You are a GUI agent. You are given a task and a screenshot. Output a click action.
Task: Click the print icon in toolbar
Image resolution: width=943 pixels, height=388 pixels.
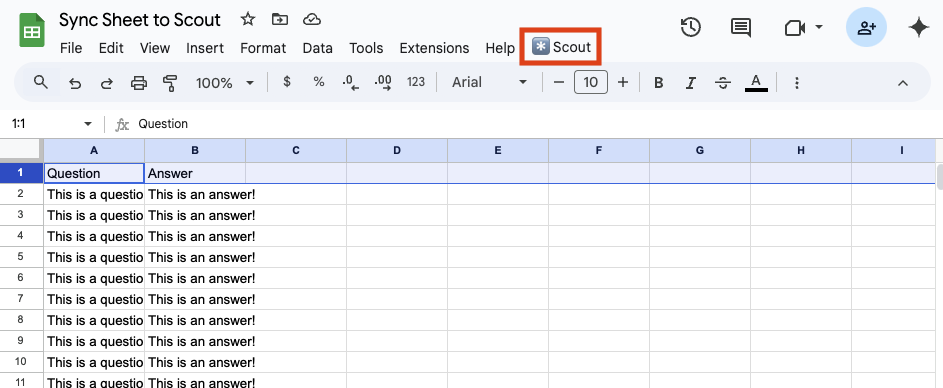click(x=139, y=83)
